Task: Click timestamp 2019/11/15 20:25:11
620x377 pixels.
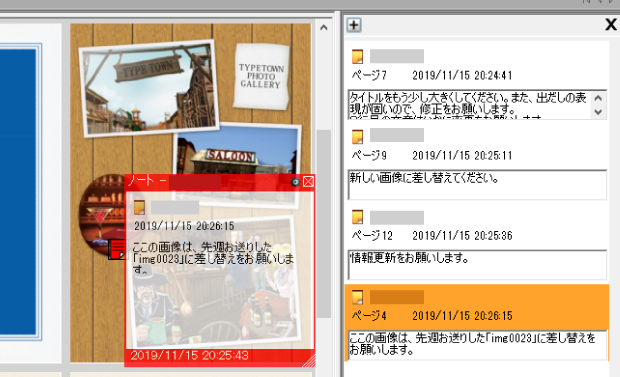Action: tap(462, 155)
